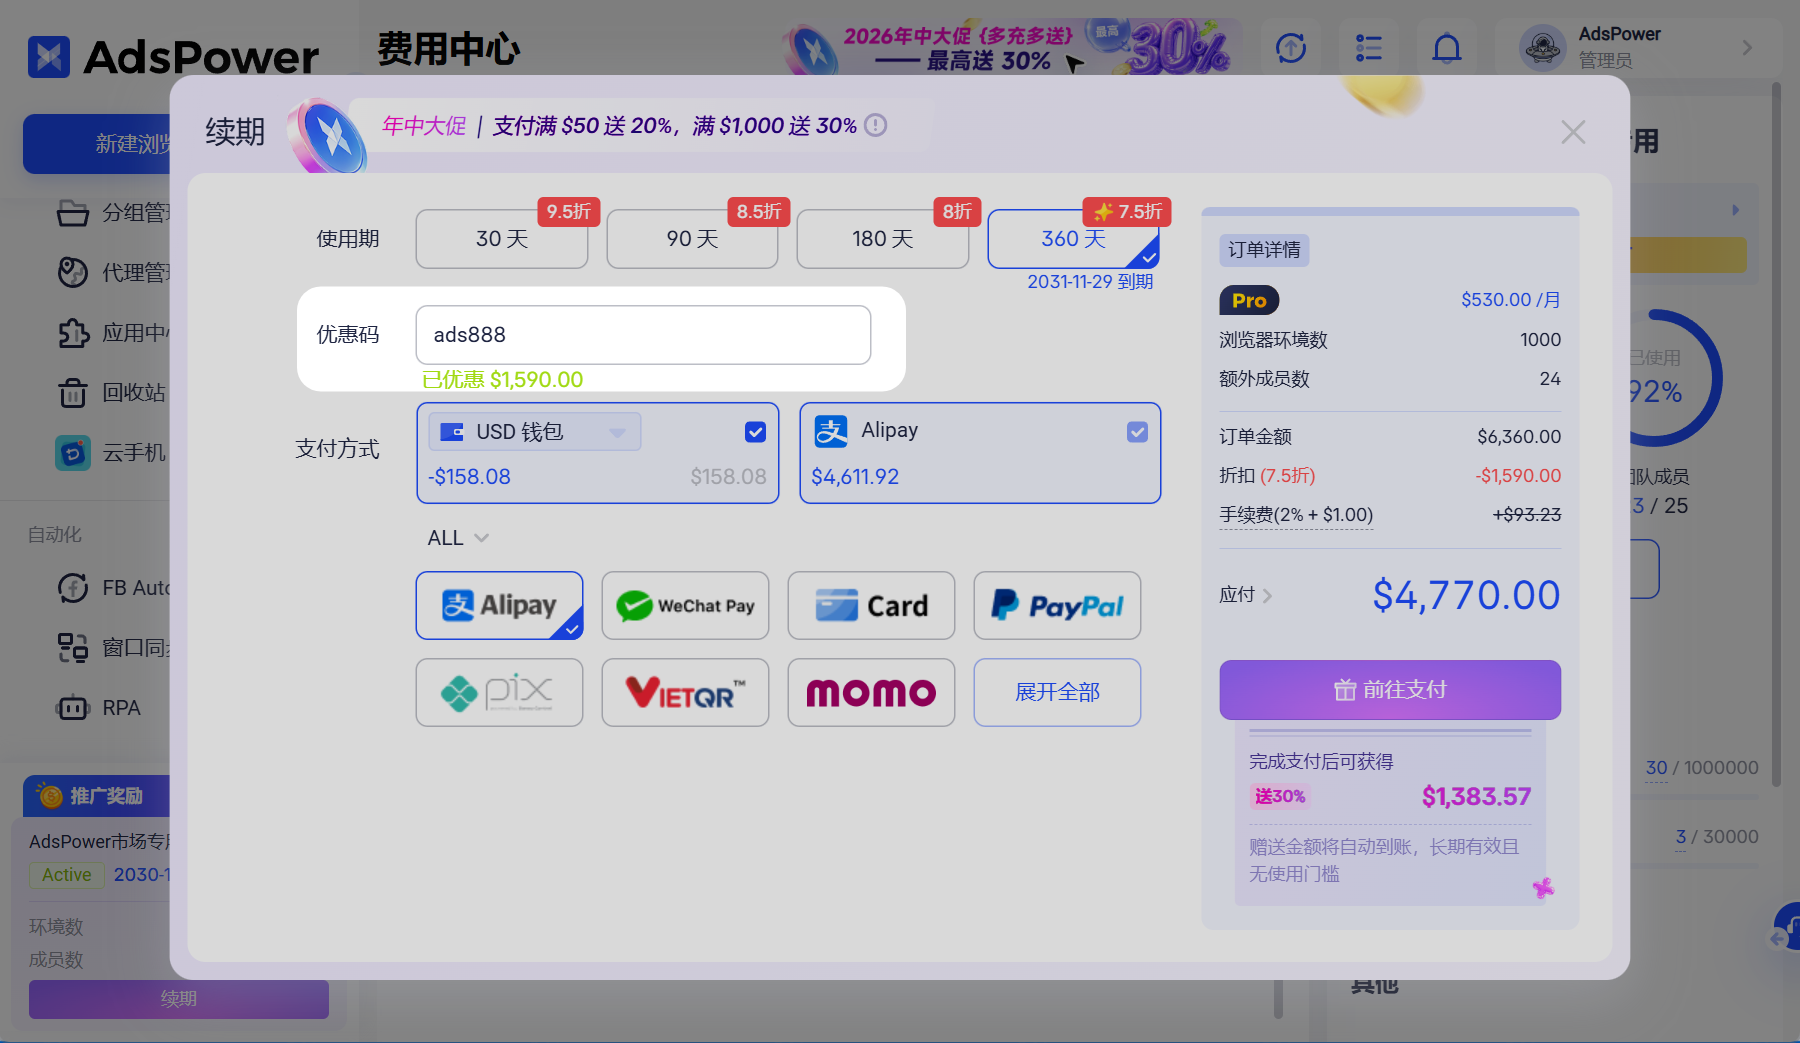Viewport: 1800px width, 1043px height.
Task: Open the notification bell
Action: 1447,47
